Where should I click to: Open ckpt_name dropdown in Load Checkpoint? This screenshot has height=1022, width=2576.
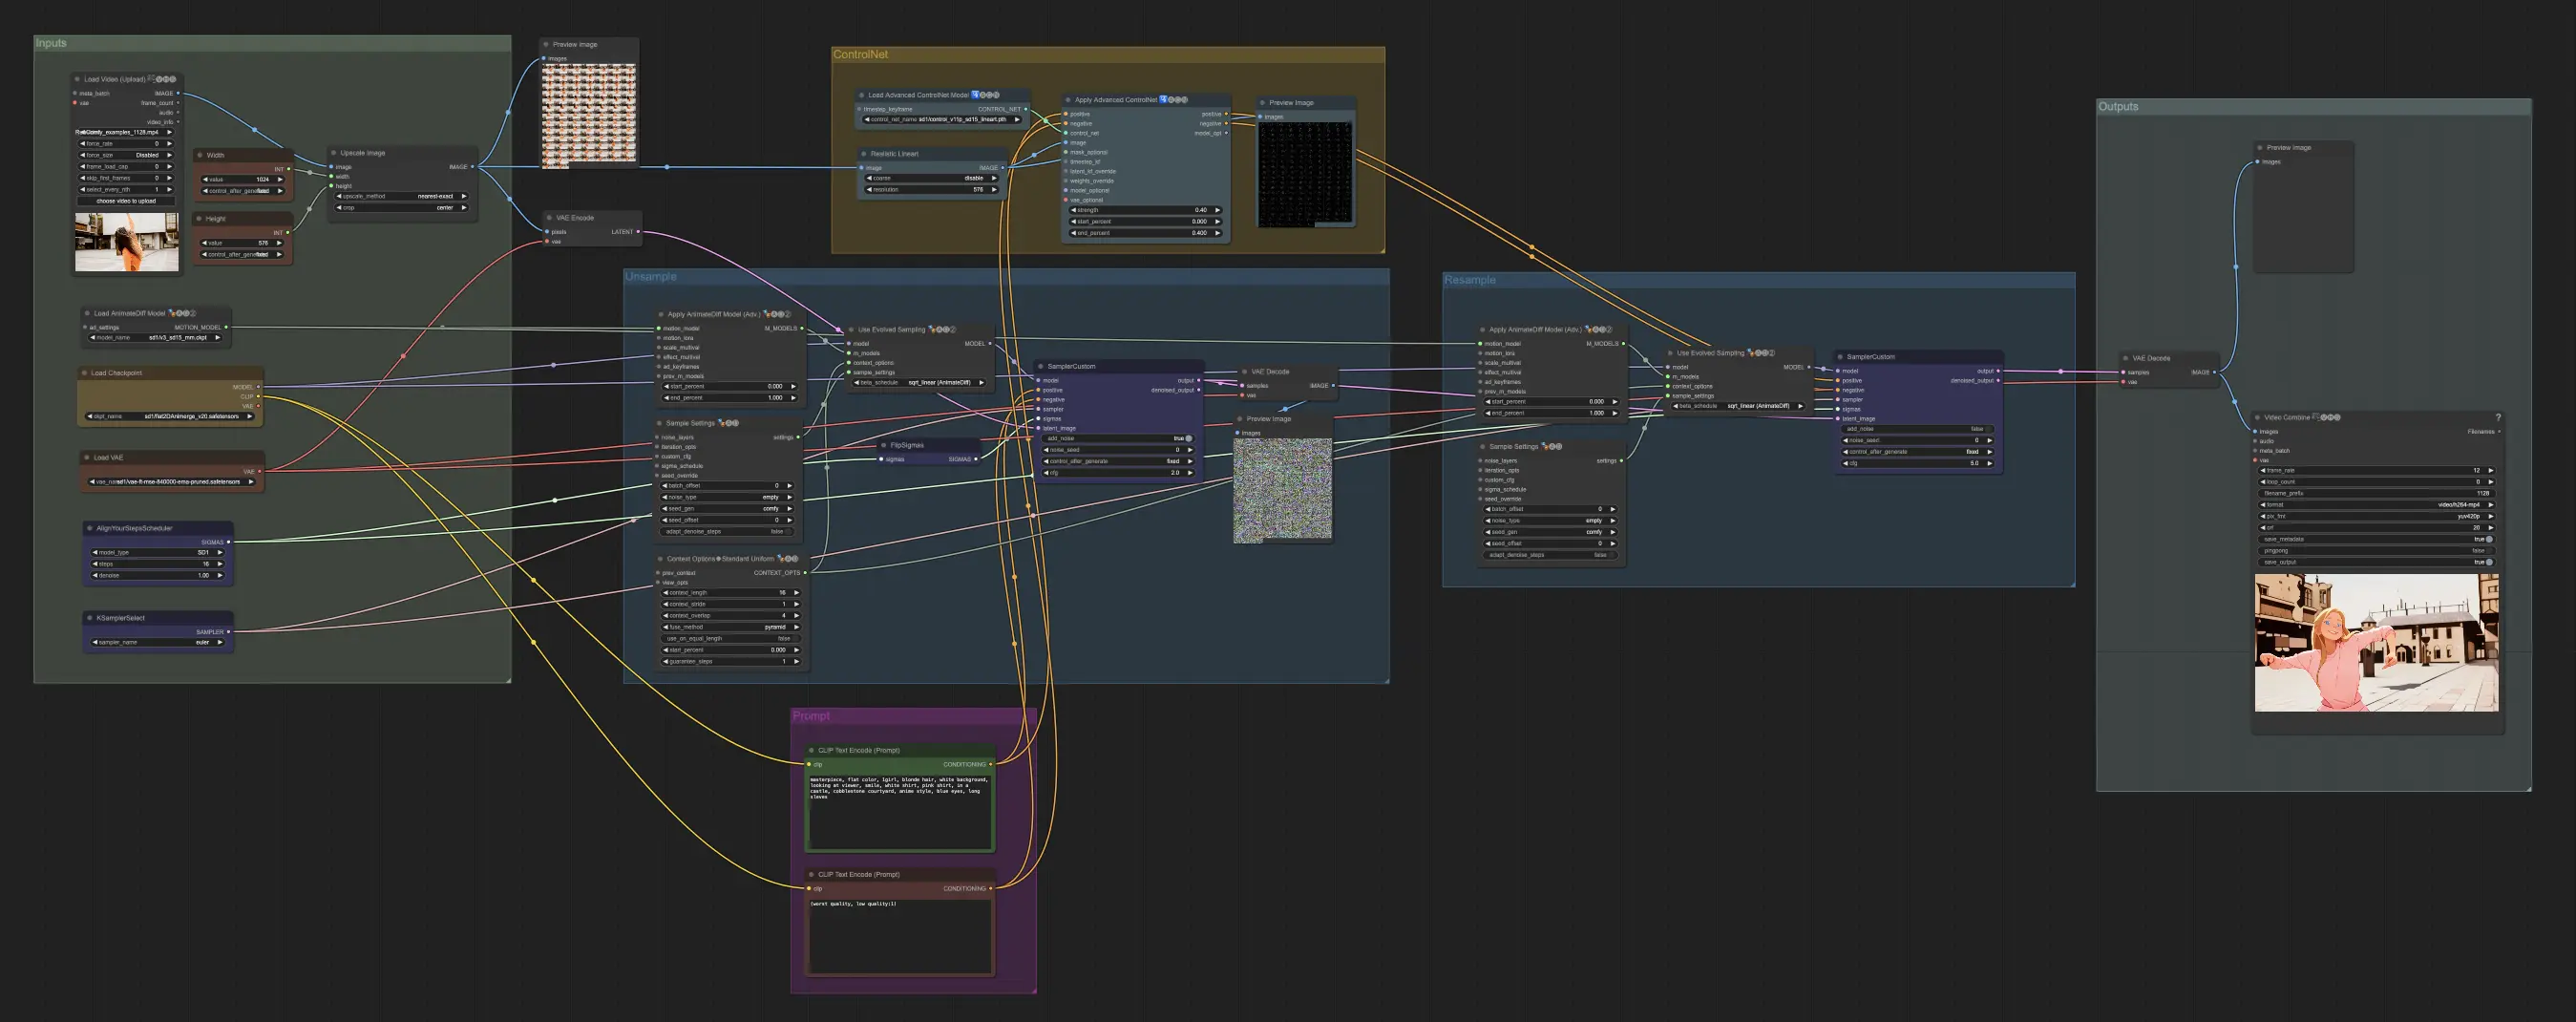point(170,416)
